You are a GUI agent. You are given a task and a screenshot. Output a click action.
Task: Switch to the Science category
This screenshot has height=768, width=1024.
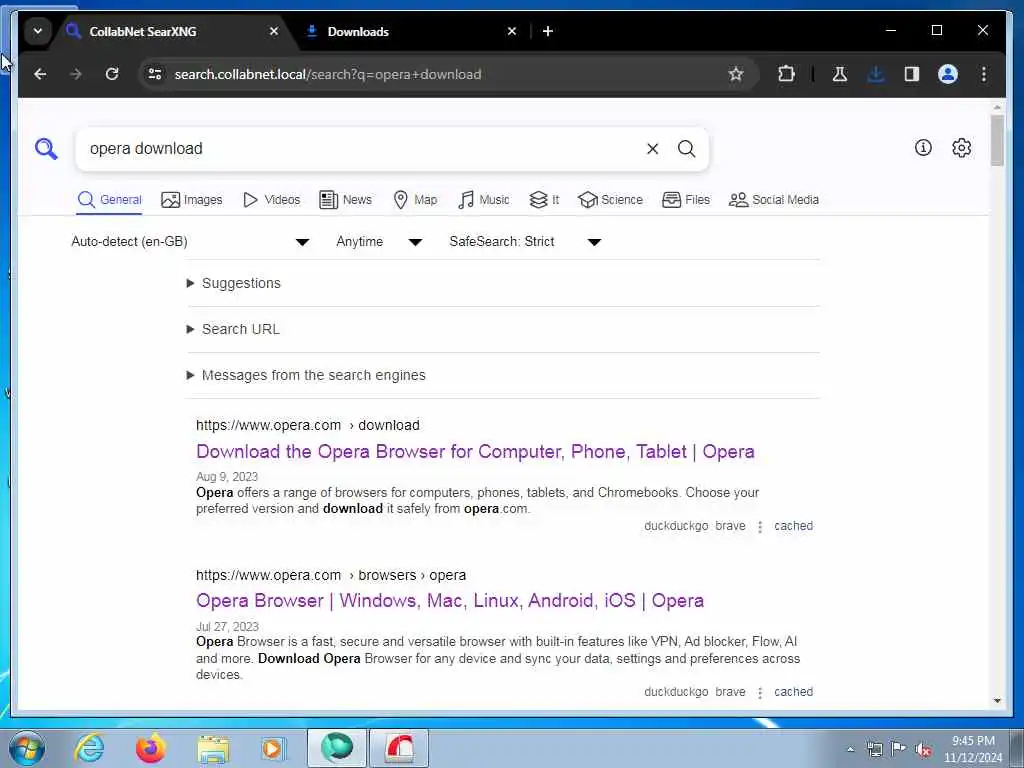point(611,200)
